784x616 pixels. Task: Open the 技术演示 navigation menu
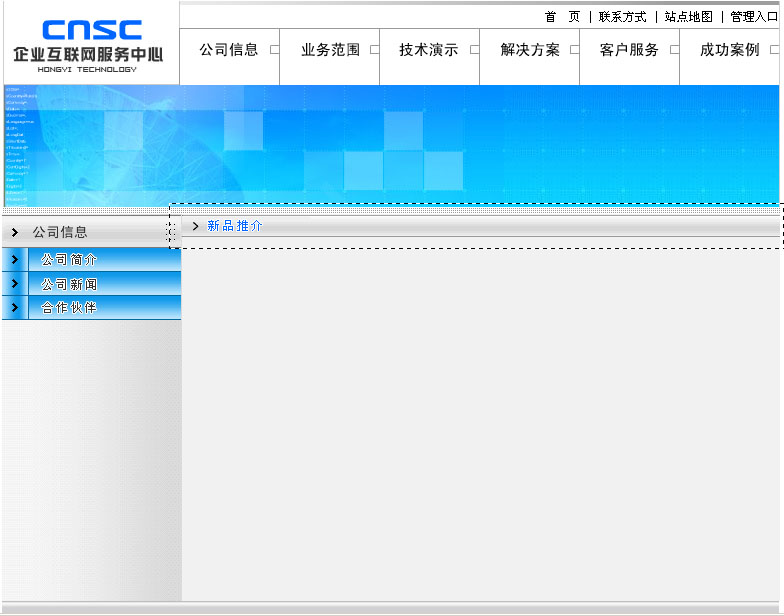[428, 50]
